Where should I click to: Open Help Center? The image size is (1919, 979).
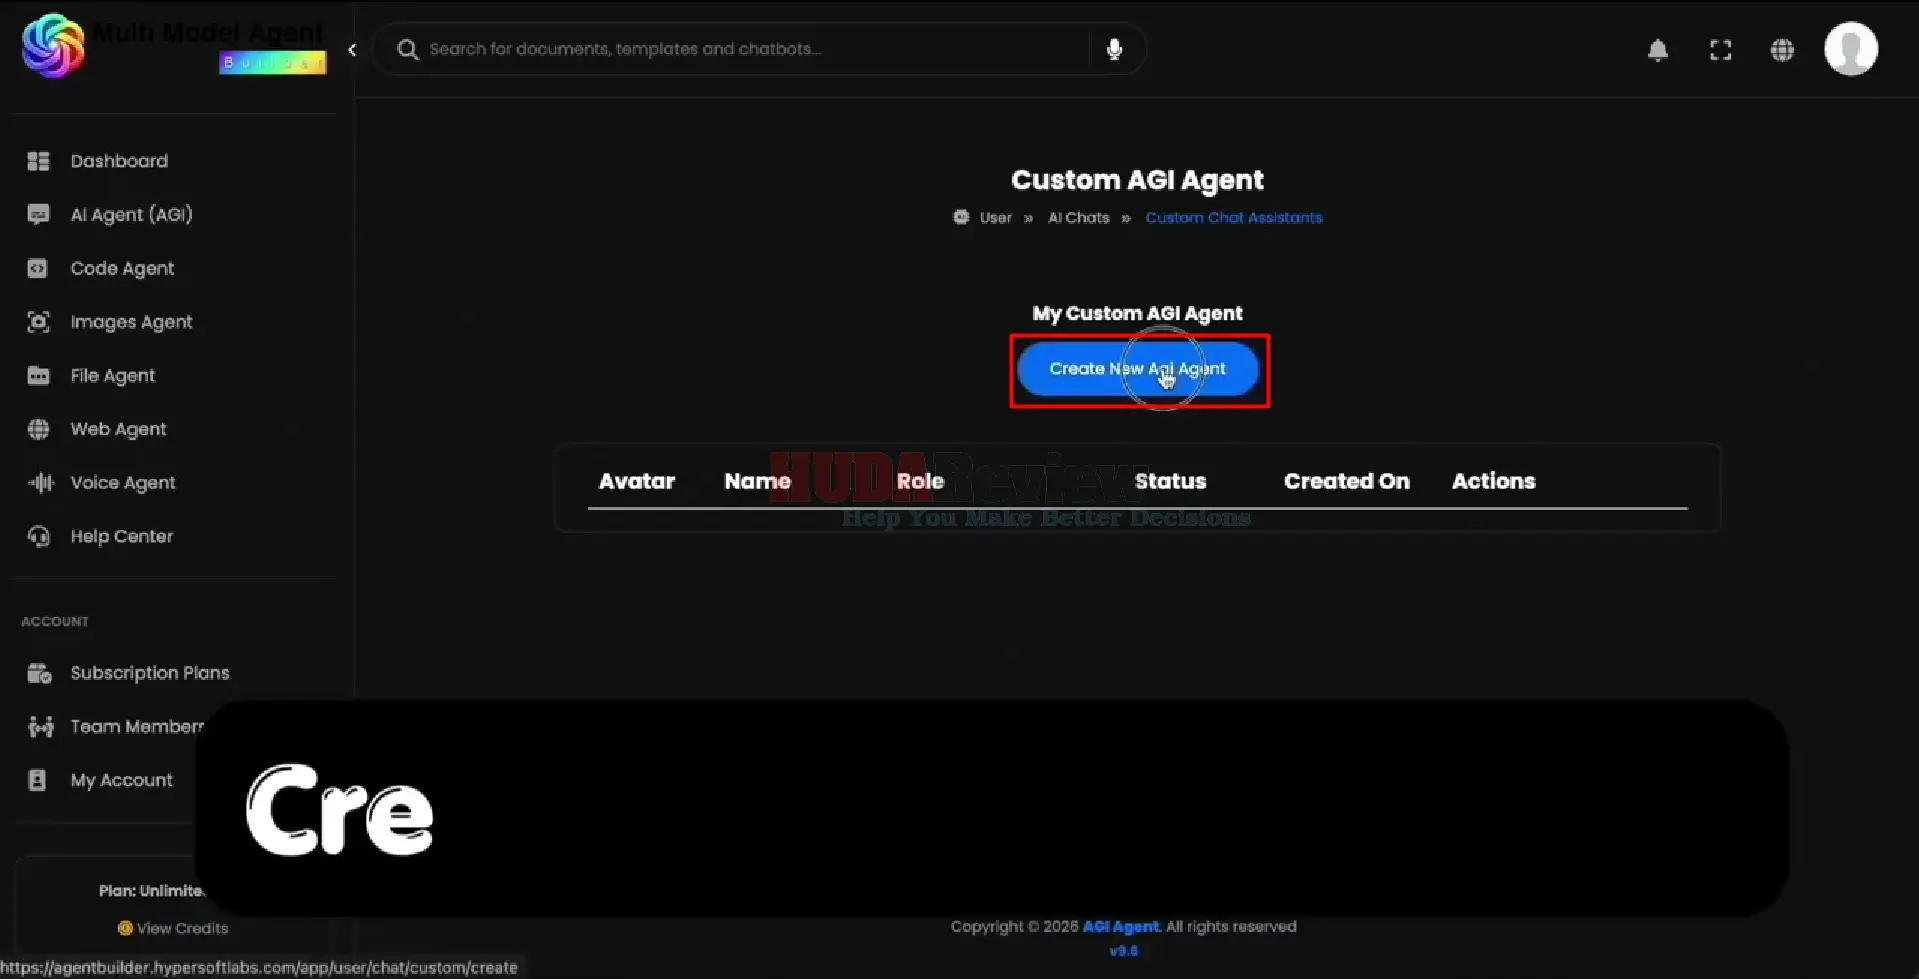click(x=121, y=536)
